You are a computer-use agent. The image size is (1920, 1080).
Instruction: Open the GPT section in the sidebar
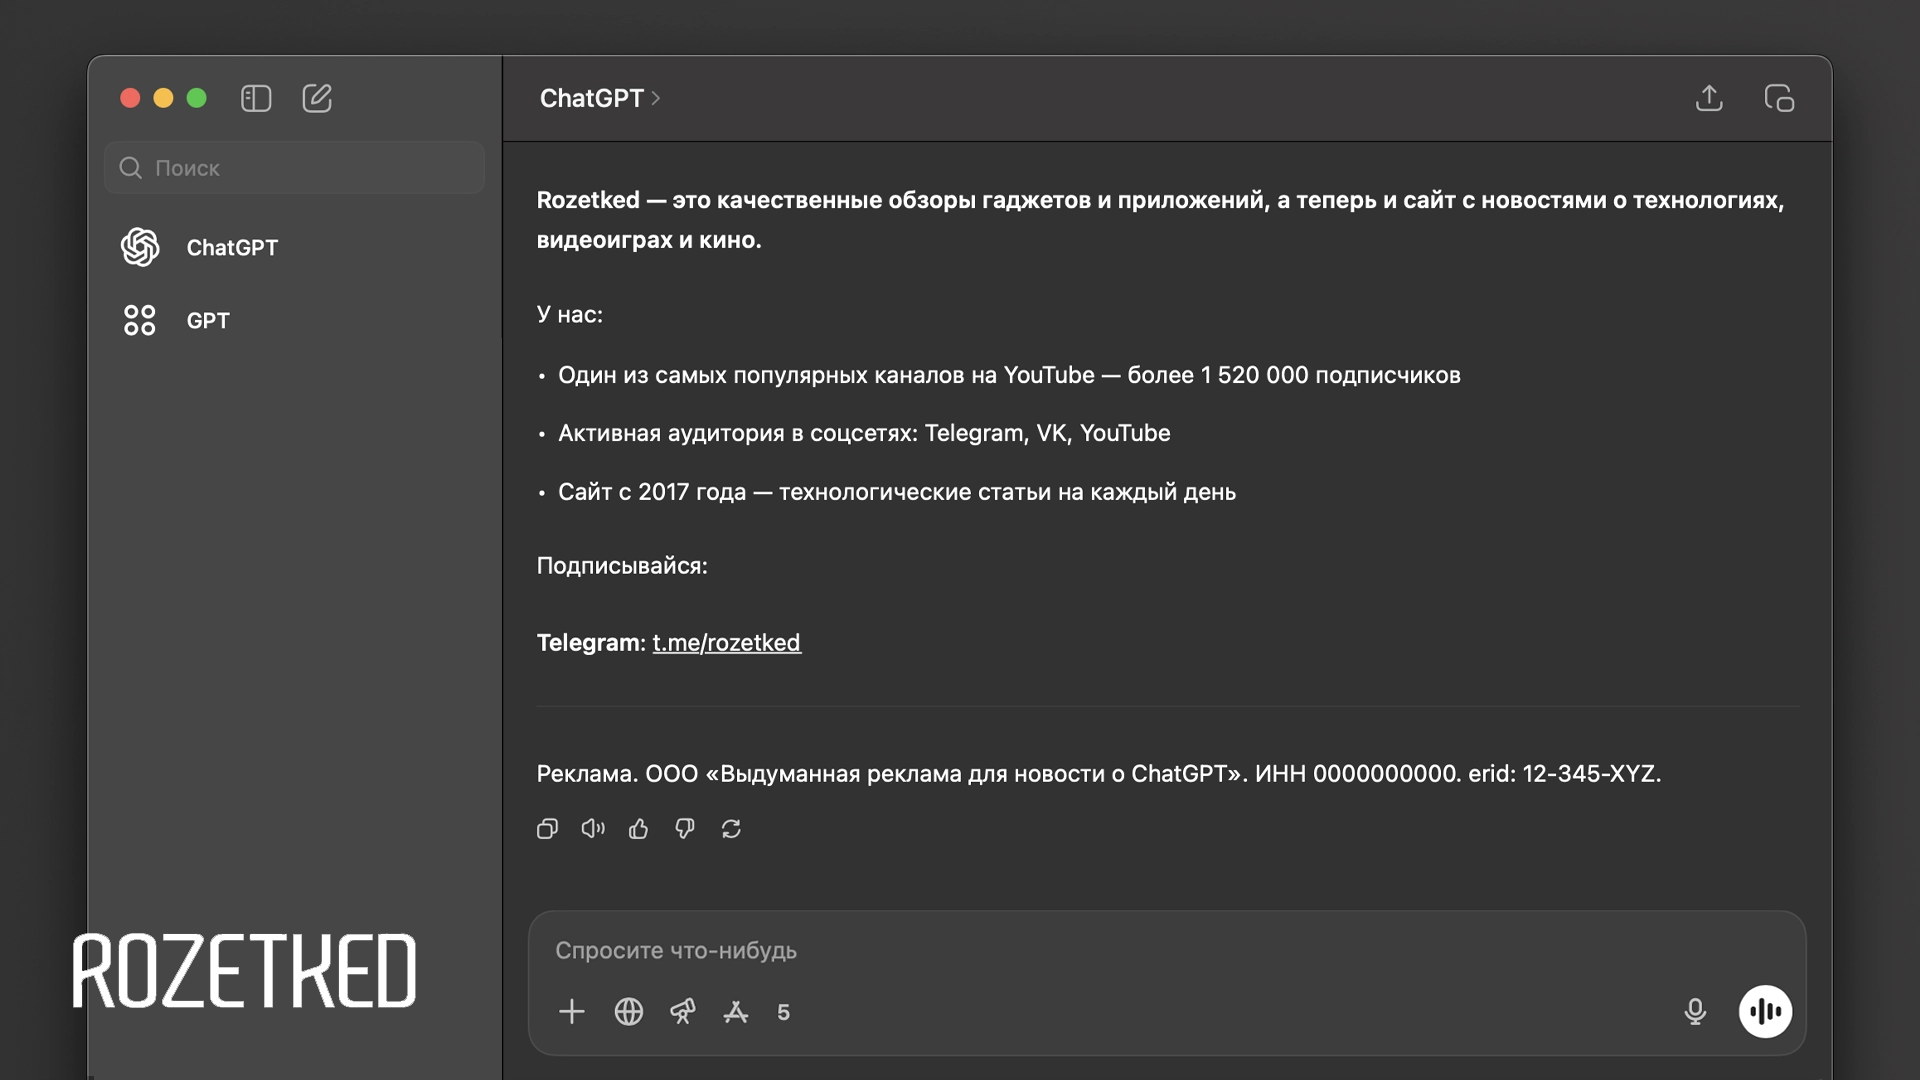208,320
